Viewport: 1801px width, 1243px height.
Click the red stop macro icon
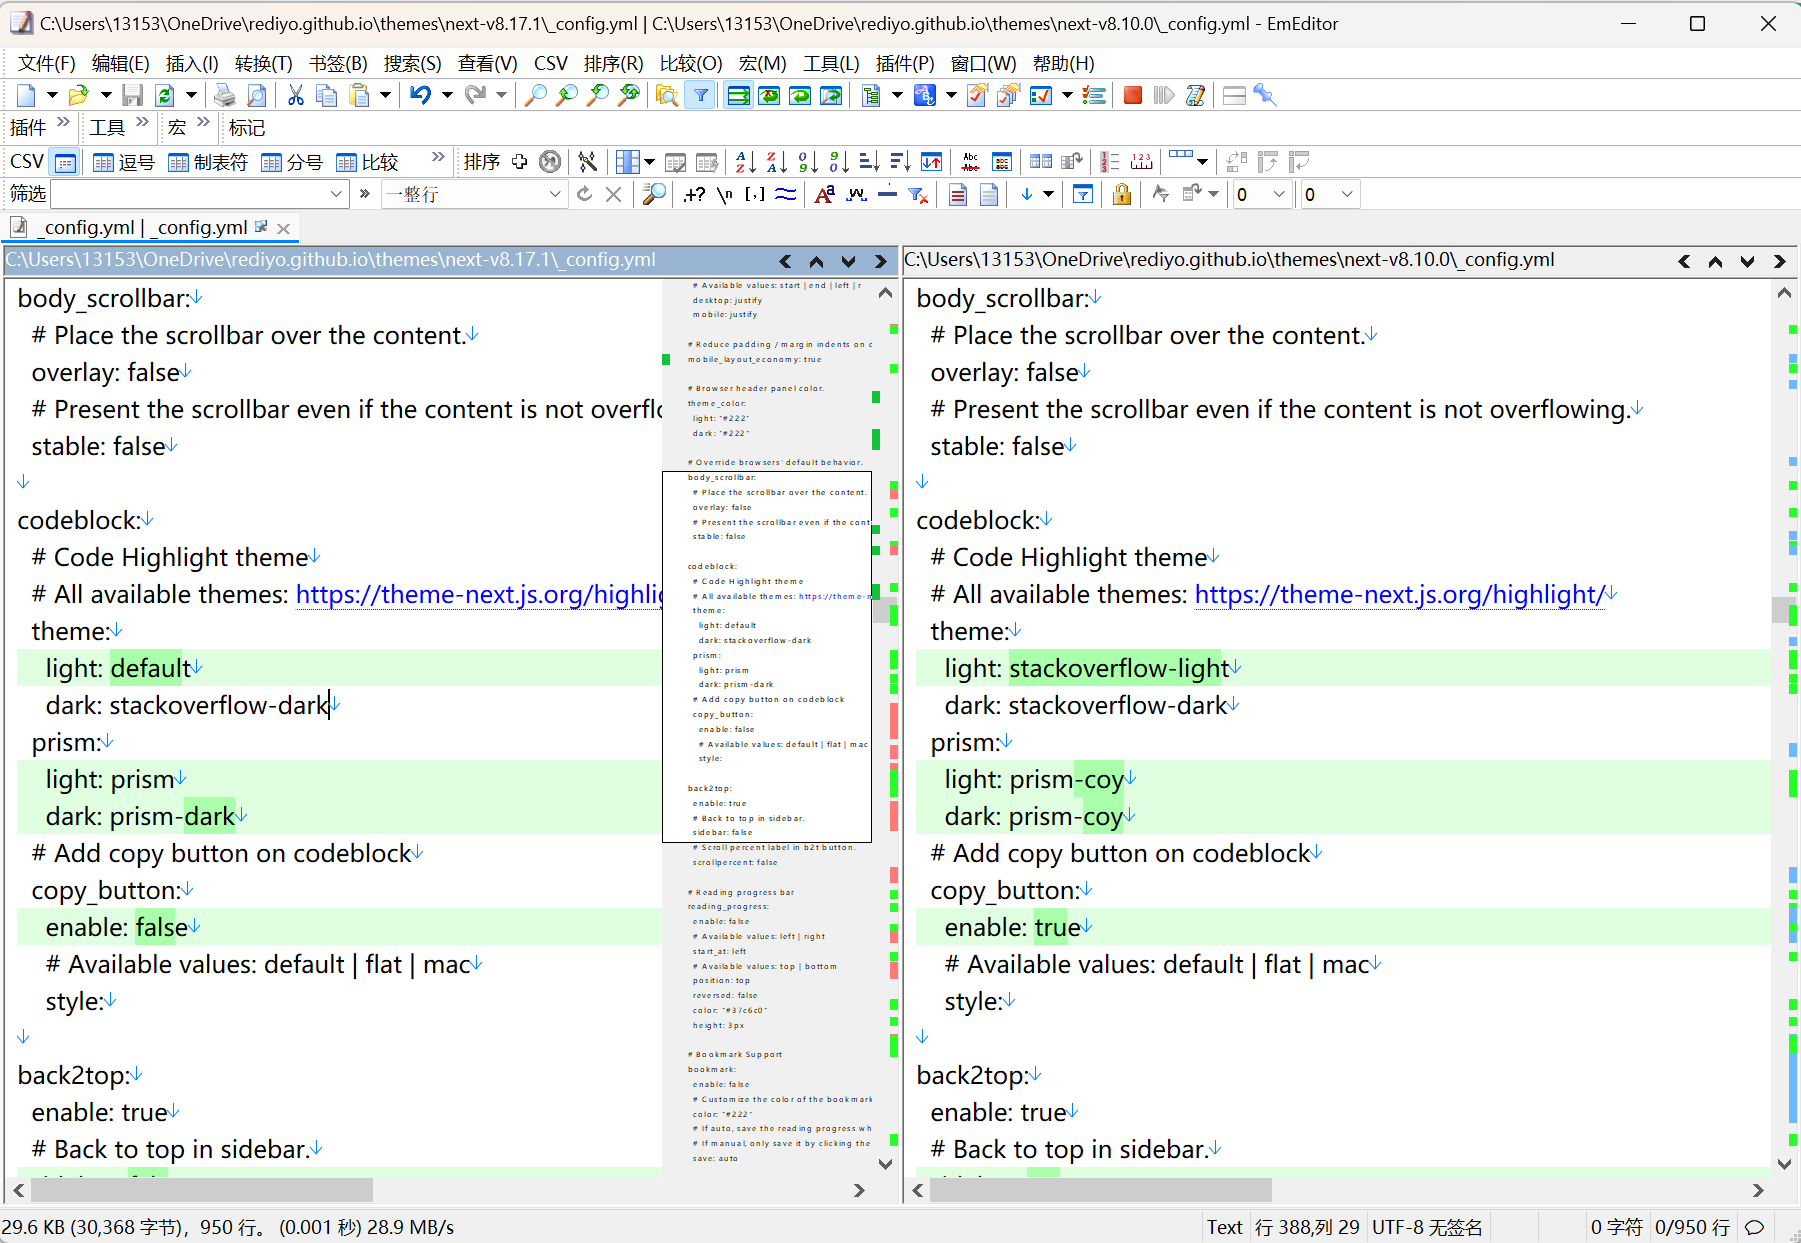pos(1132,95)
